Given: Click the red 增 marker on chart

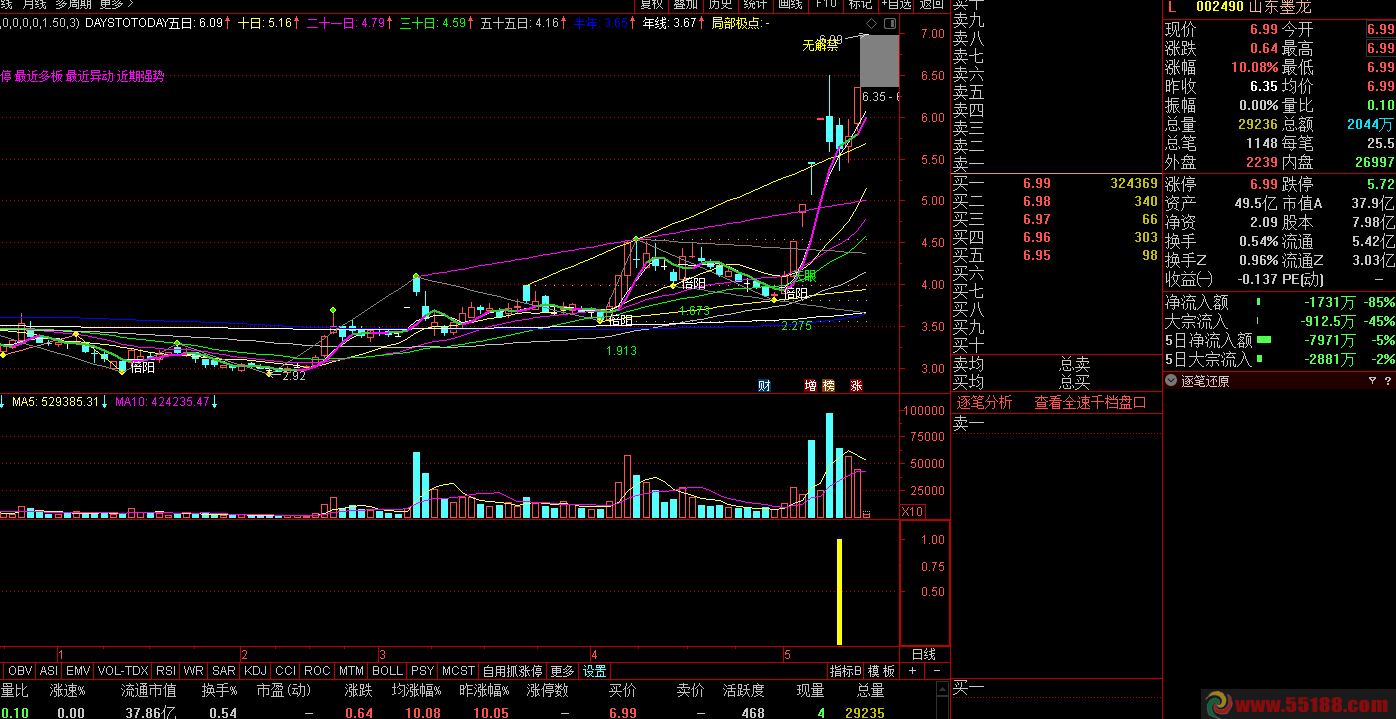Looking at the screenshot, I should tap(810, 385).
